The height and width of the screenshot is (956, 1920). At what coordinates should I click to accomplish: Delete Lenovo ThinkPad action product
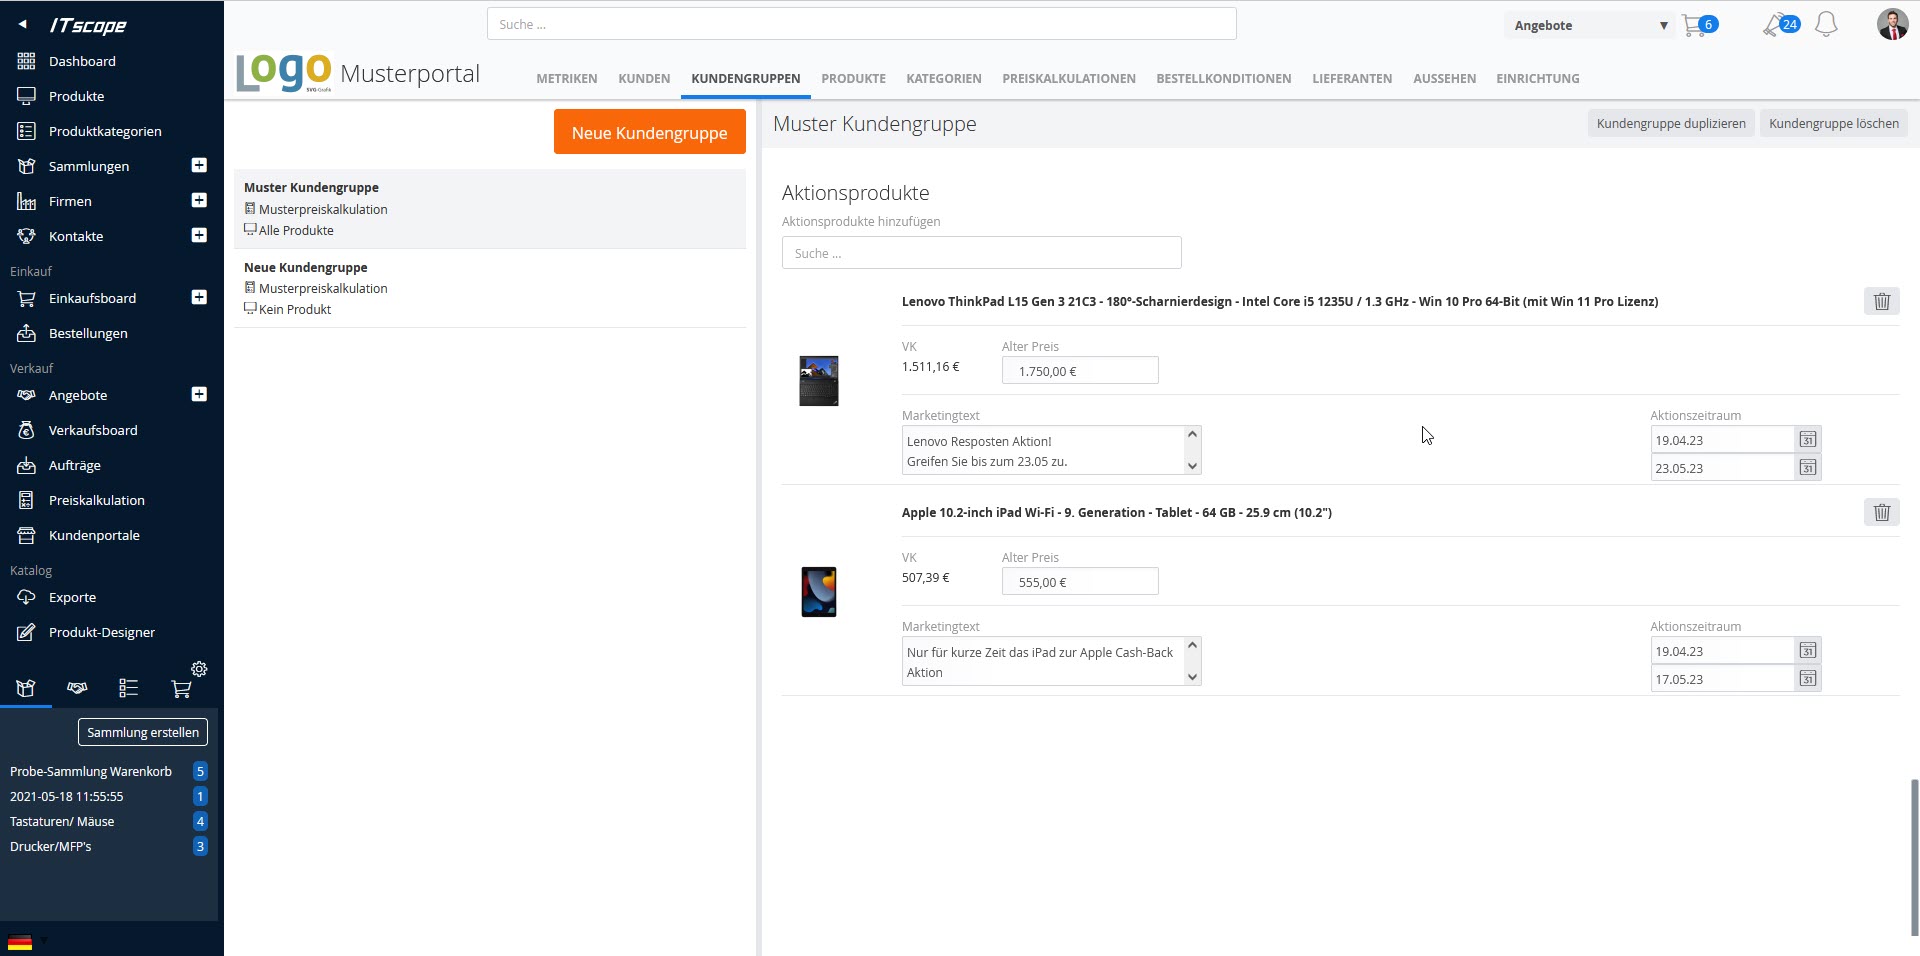click(1881, 301)
